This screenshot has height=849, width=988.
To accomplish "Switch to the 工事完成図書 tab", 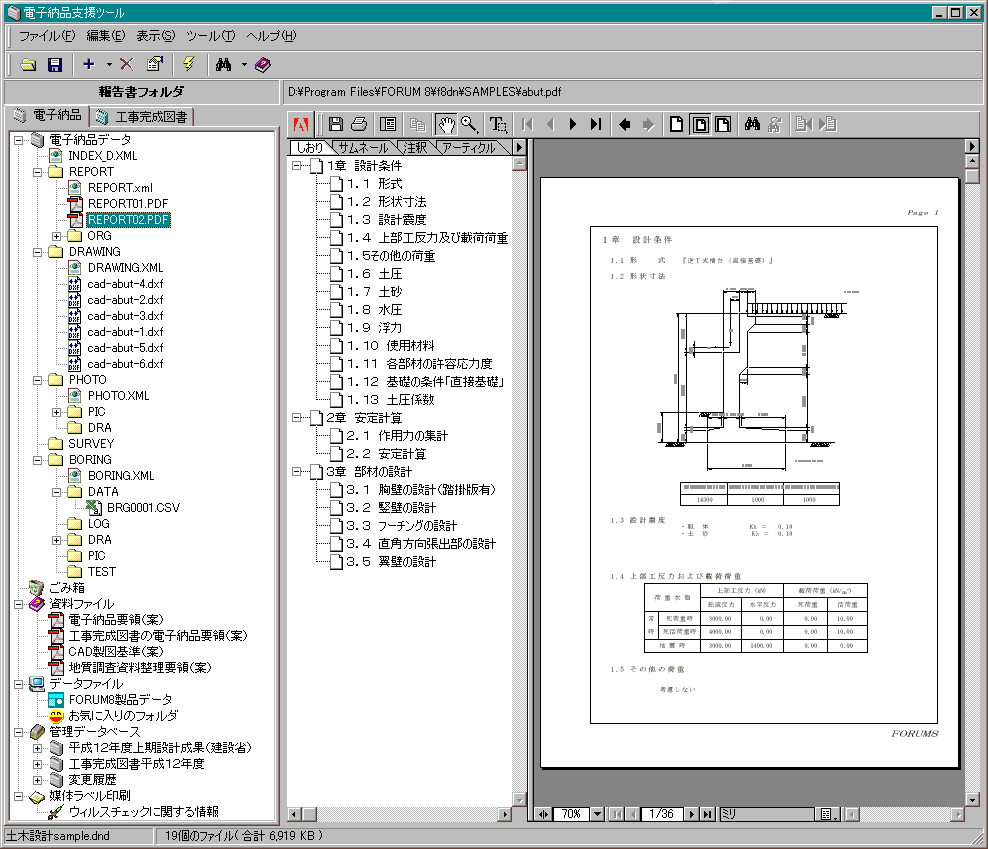I will coord(143,117).
